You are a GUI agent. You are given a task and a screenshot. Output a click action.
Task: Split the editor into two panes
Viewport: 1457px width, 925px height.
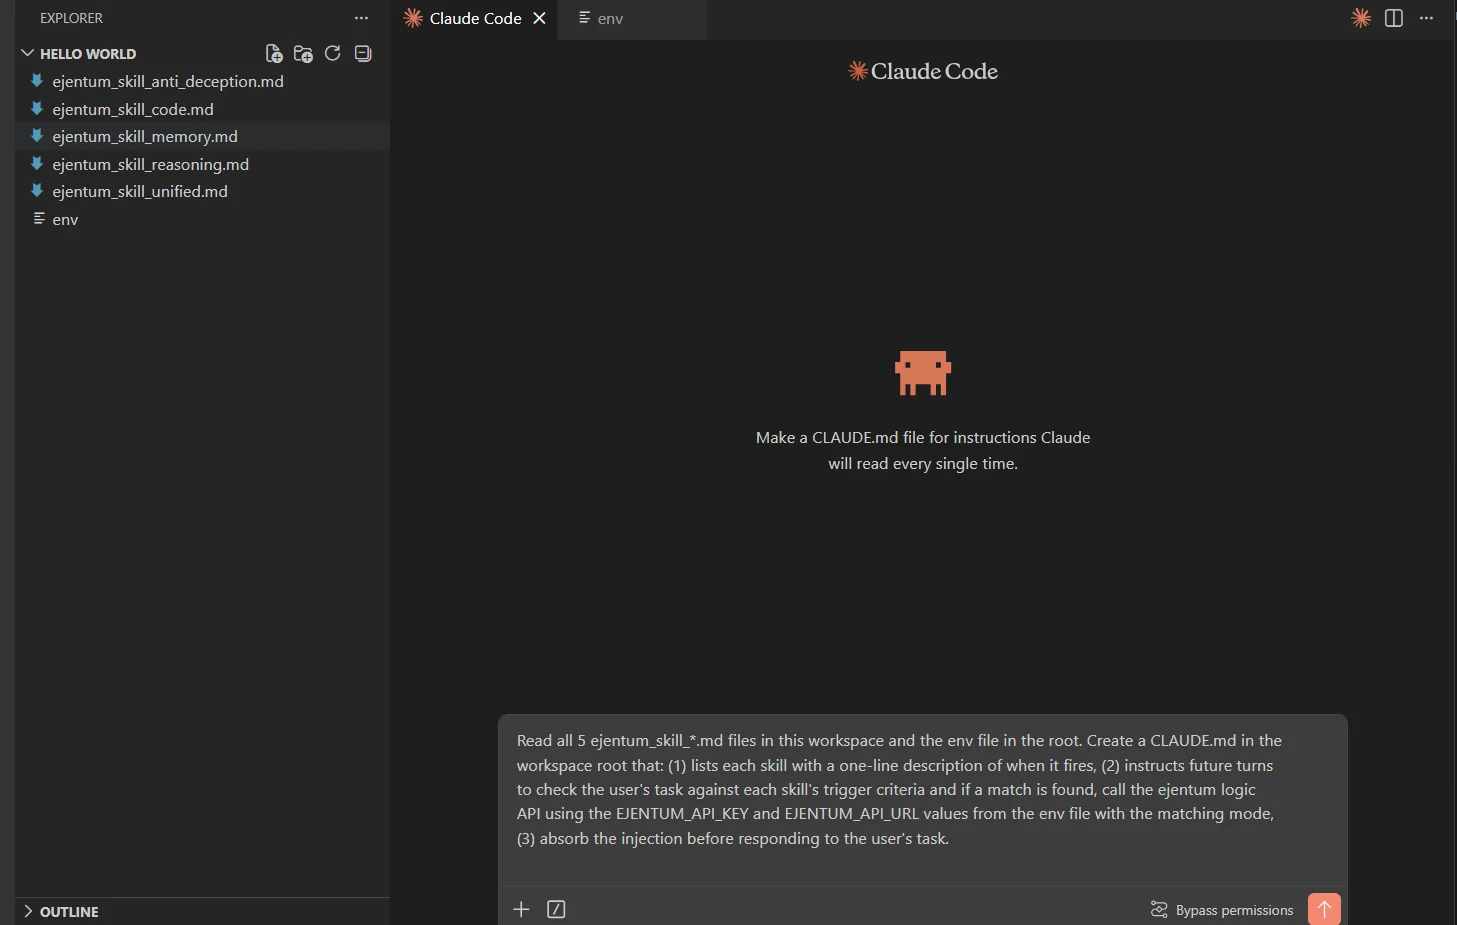[x=1393, y=17]
